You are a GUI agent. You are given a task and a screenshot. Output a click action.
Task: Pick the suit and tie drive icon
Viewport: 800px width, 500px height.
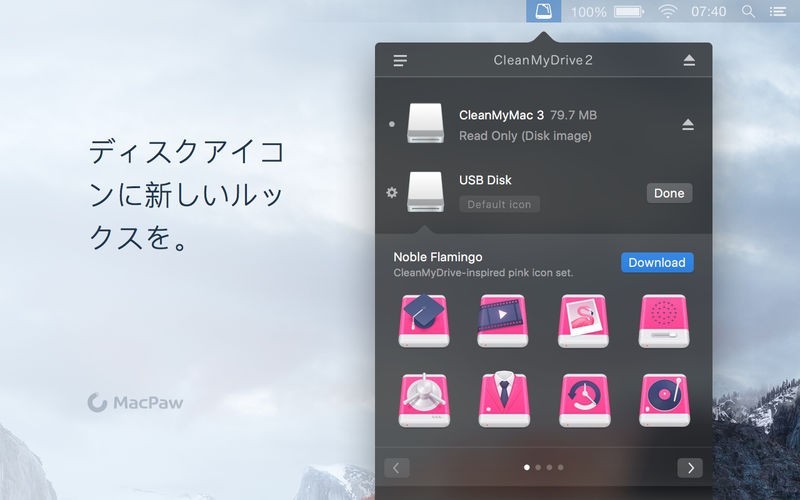point(503,399)
